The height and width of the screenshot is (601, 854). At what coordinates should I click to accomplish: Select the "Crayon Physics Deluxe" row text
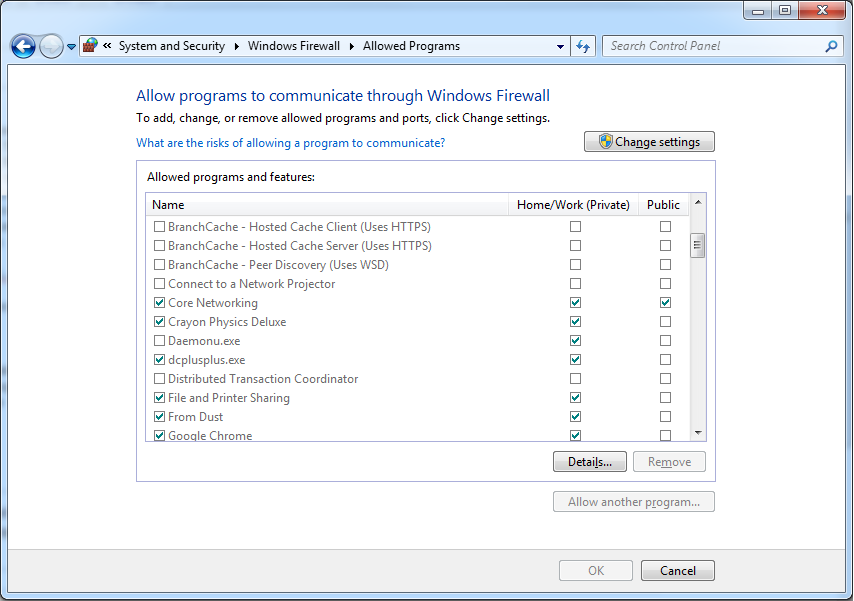(227, 321)
